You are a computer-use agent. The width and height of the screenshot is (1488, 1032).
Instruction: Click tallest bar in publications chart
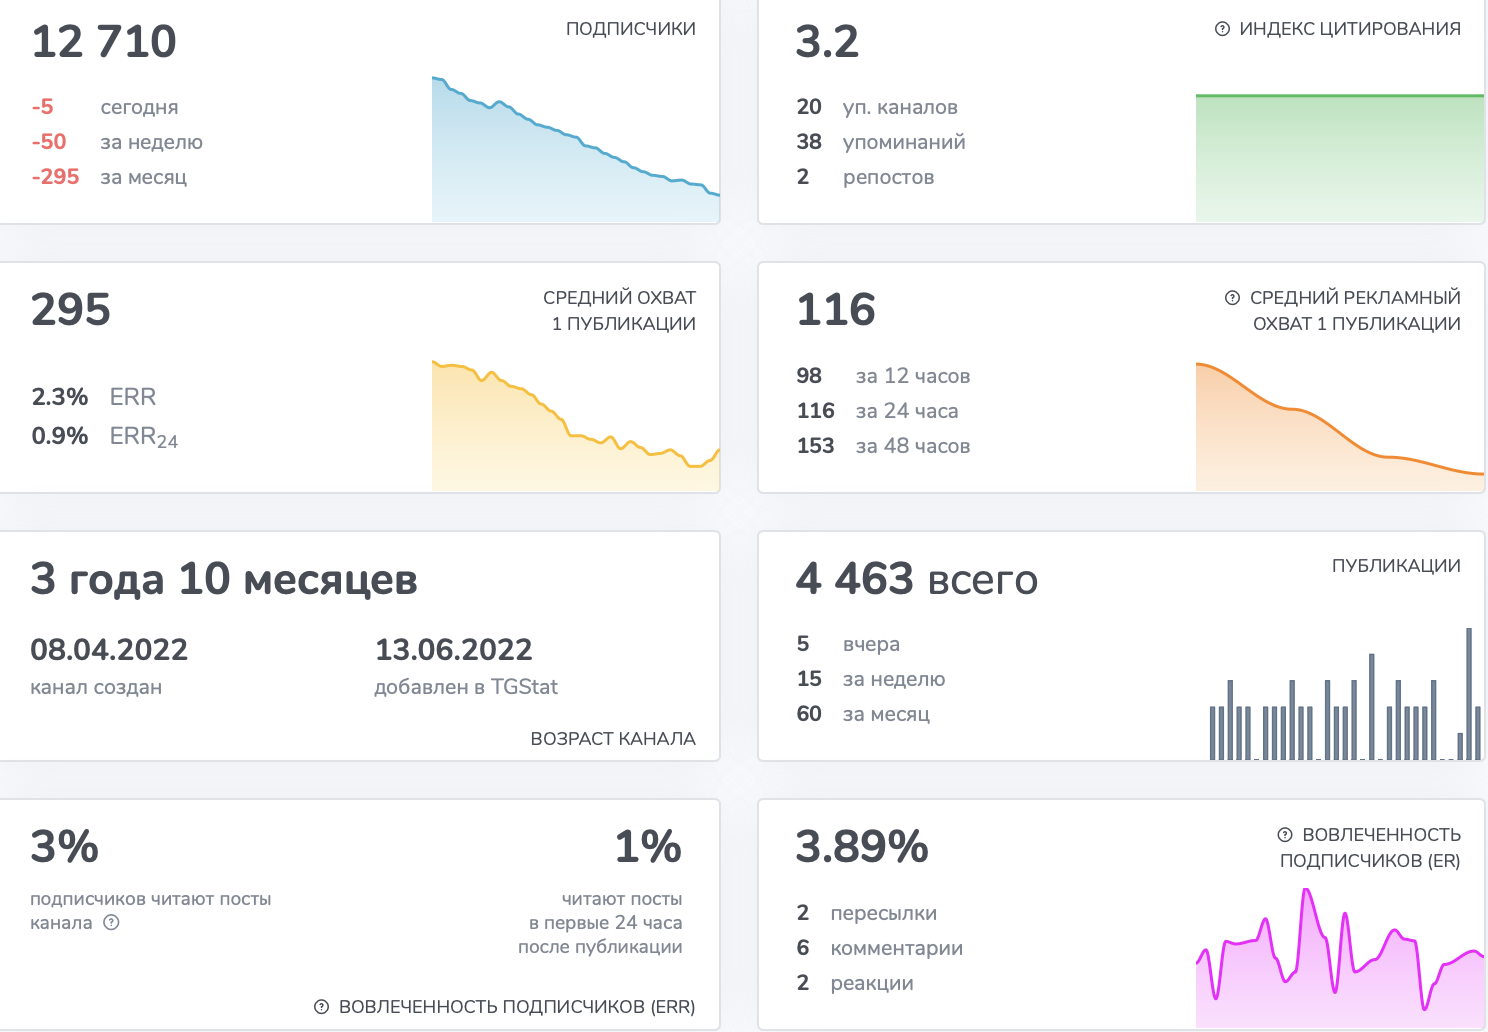[1469, 694]
